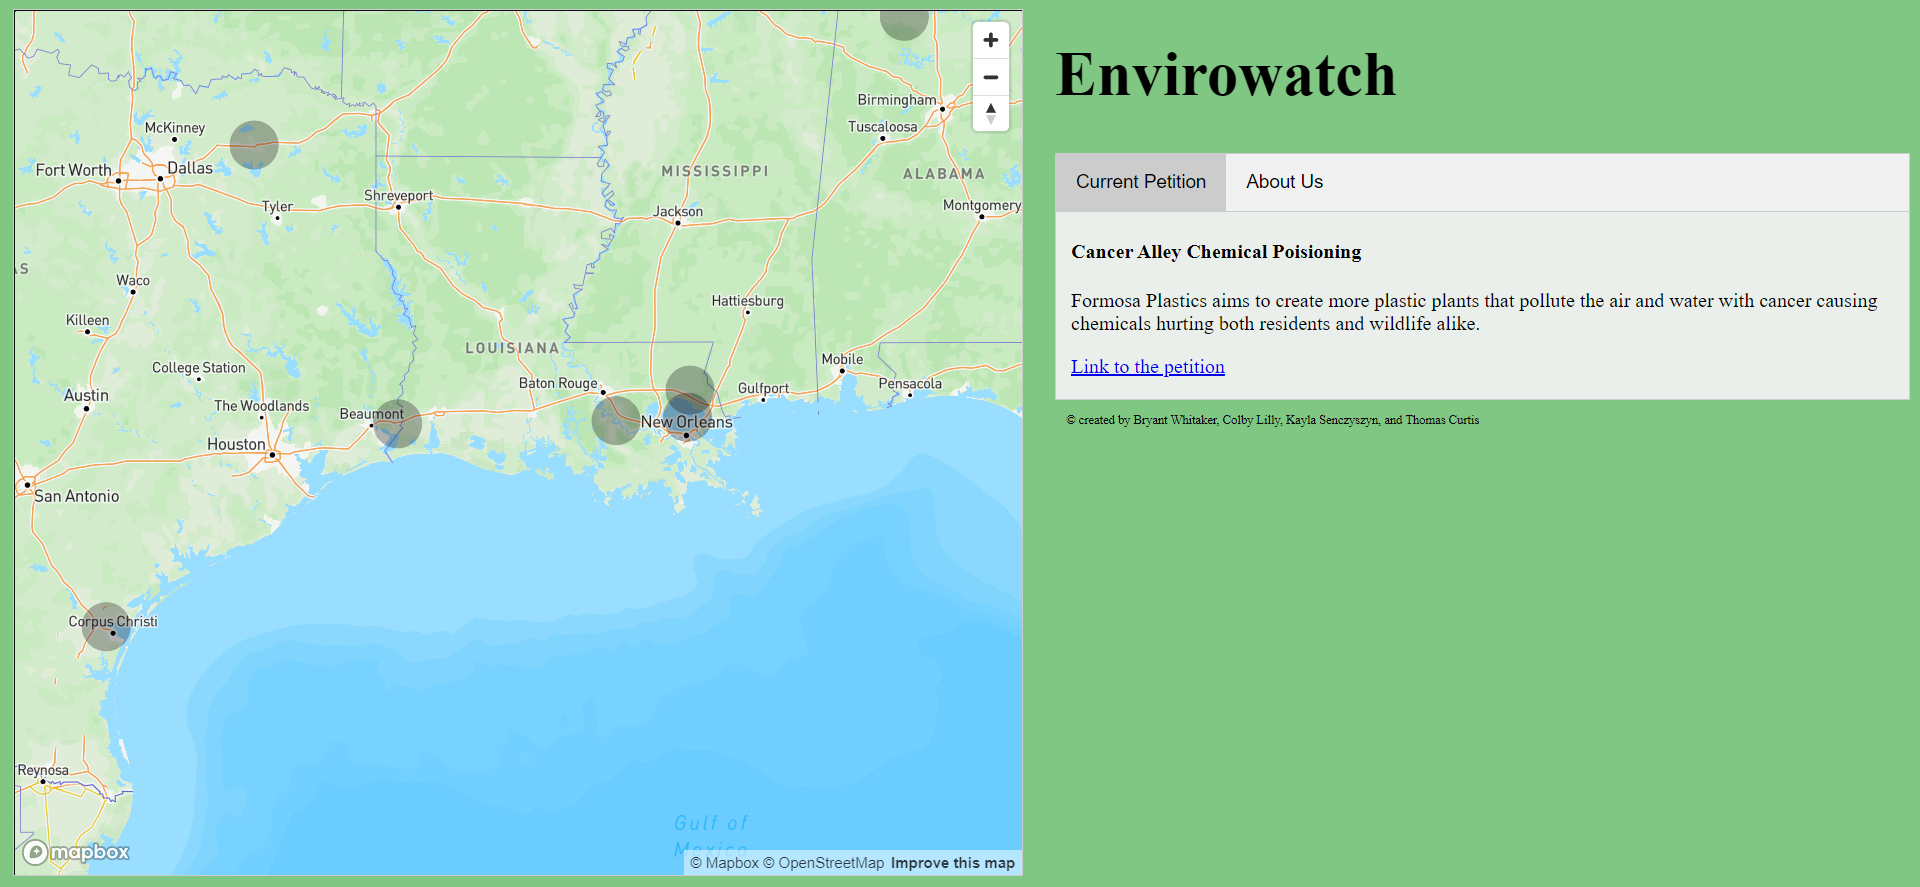
Task: Zoom in on the map
Action: pos(990,40)
